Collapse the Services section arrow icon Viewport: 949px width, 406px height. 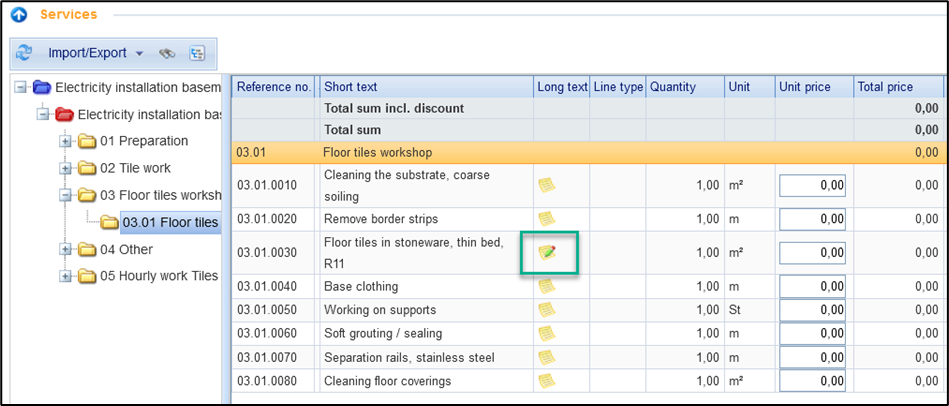click(x=18, y=15)
